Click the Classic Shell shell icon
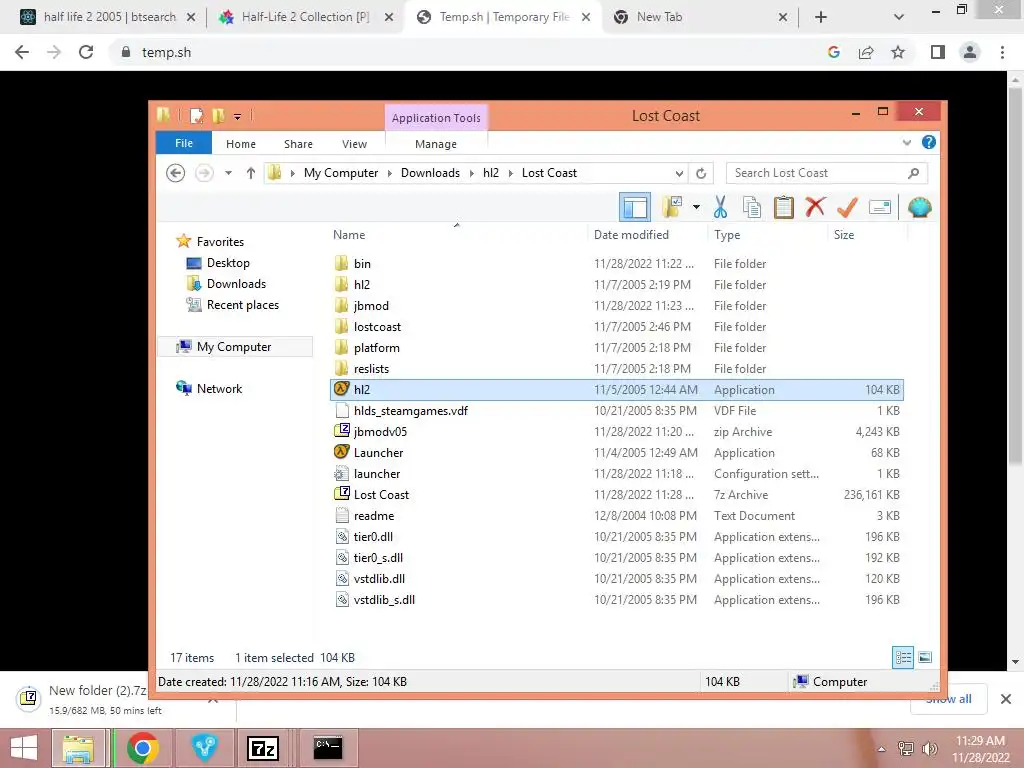Screen dimensions: 1024x768 [x=920, y=208]
